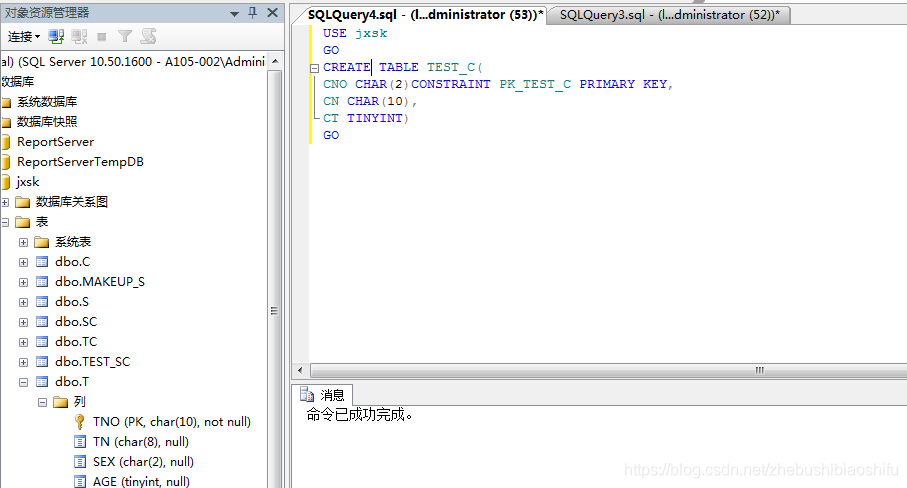This screenshot has width=907, height=488.
Task: Click the dbo.MAKEUP_S table icon
Action: click(x=42, y=282)
